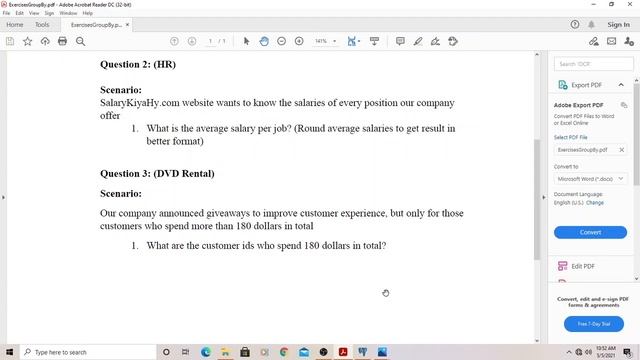Screen dimensions: 640x360
Task: Click the tools search field
Action: pos(593,64)
